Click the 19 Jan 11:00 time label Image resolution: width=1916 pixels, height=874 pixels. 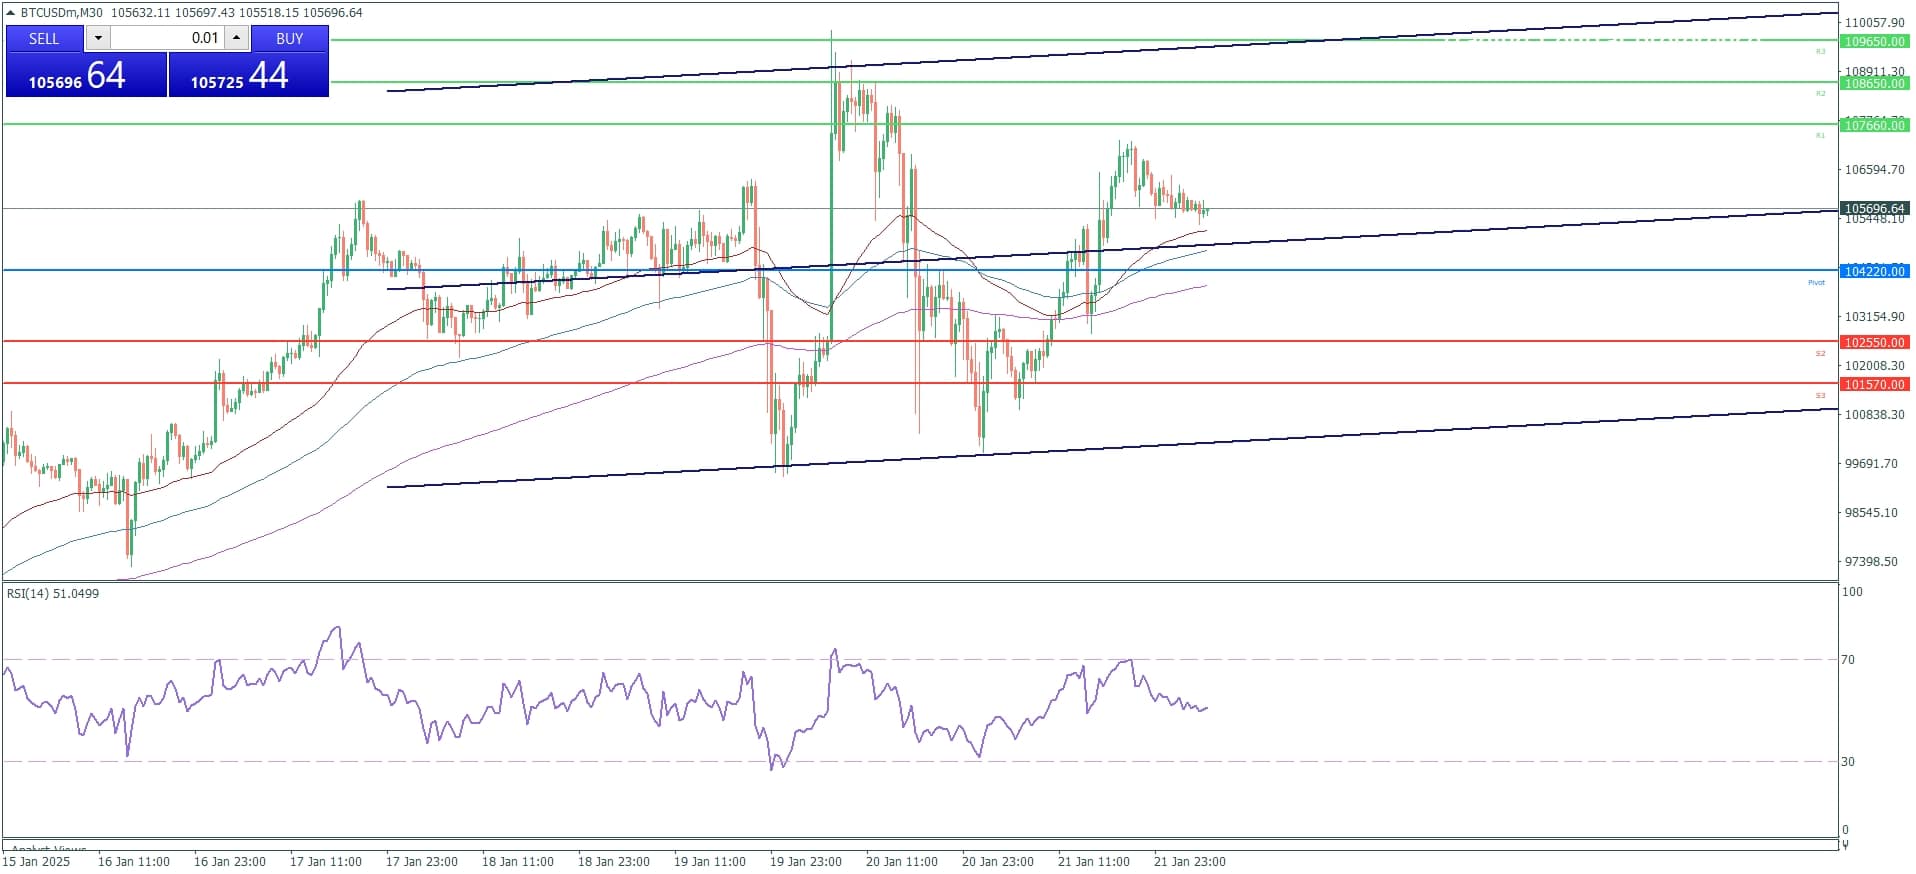tap(710, 862)
